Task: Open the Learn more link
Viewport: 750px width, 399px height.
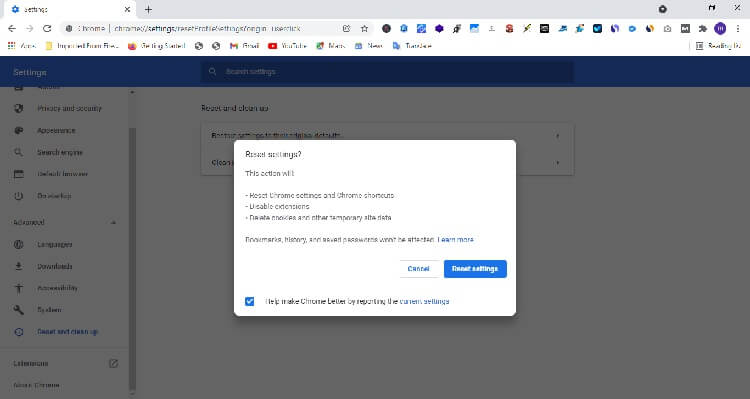Action: tap(455, 239)
